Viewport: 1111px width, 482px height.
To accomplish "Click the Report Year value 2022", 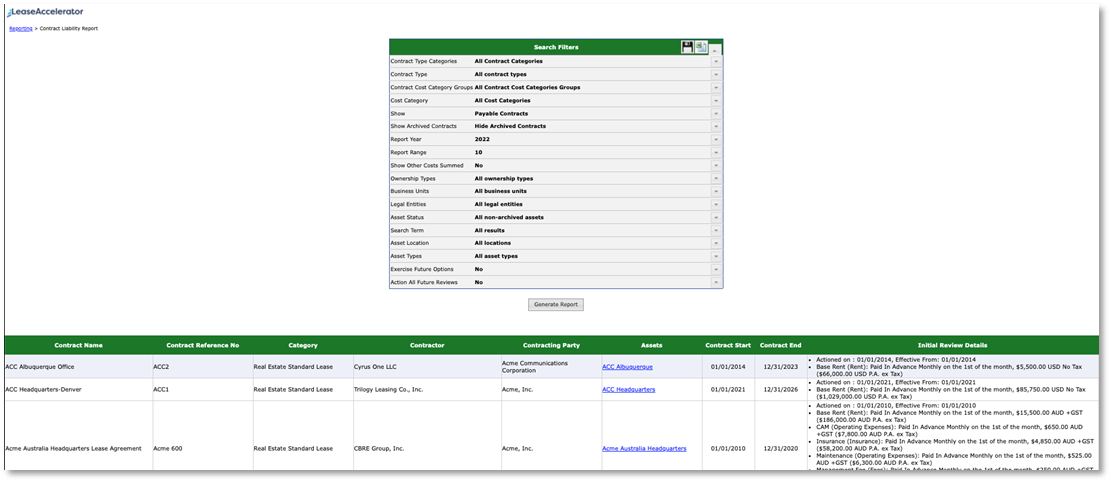I will tap(483, 139).
